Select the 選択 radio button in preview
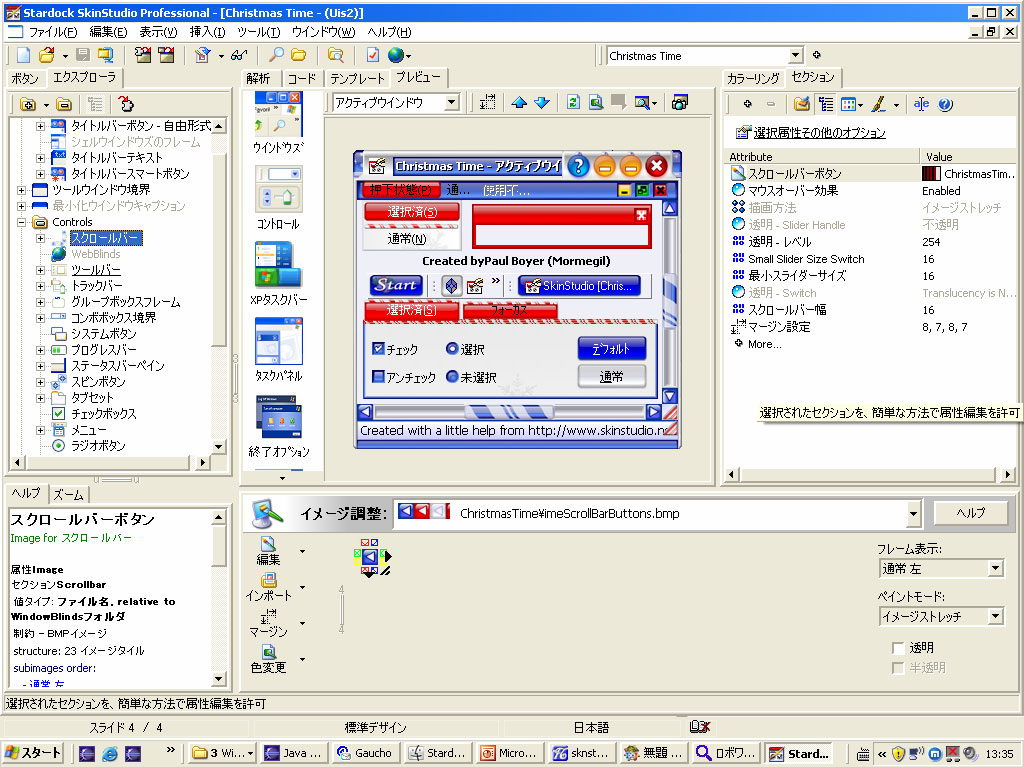Image resolution: width=1024 pixels, height=768 pixels. tap(452, 349)
